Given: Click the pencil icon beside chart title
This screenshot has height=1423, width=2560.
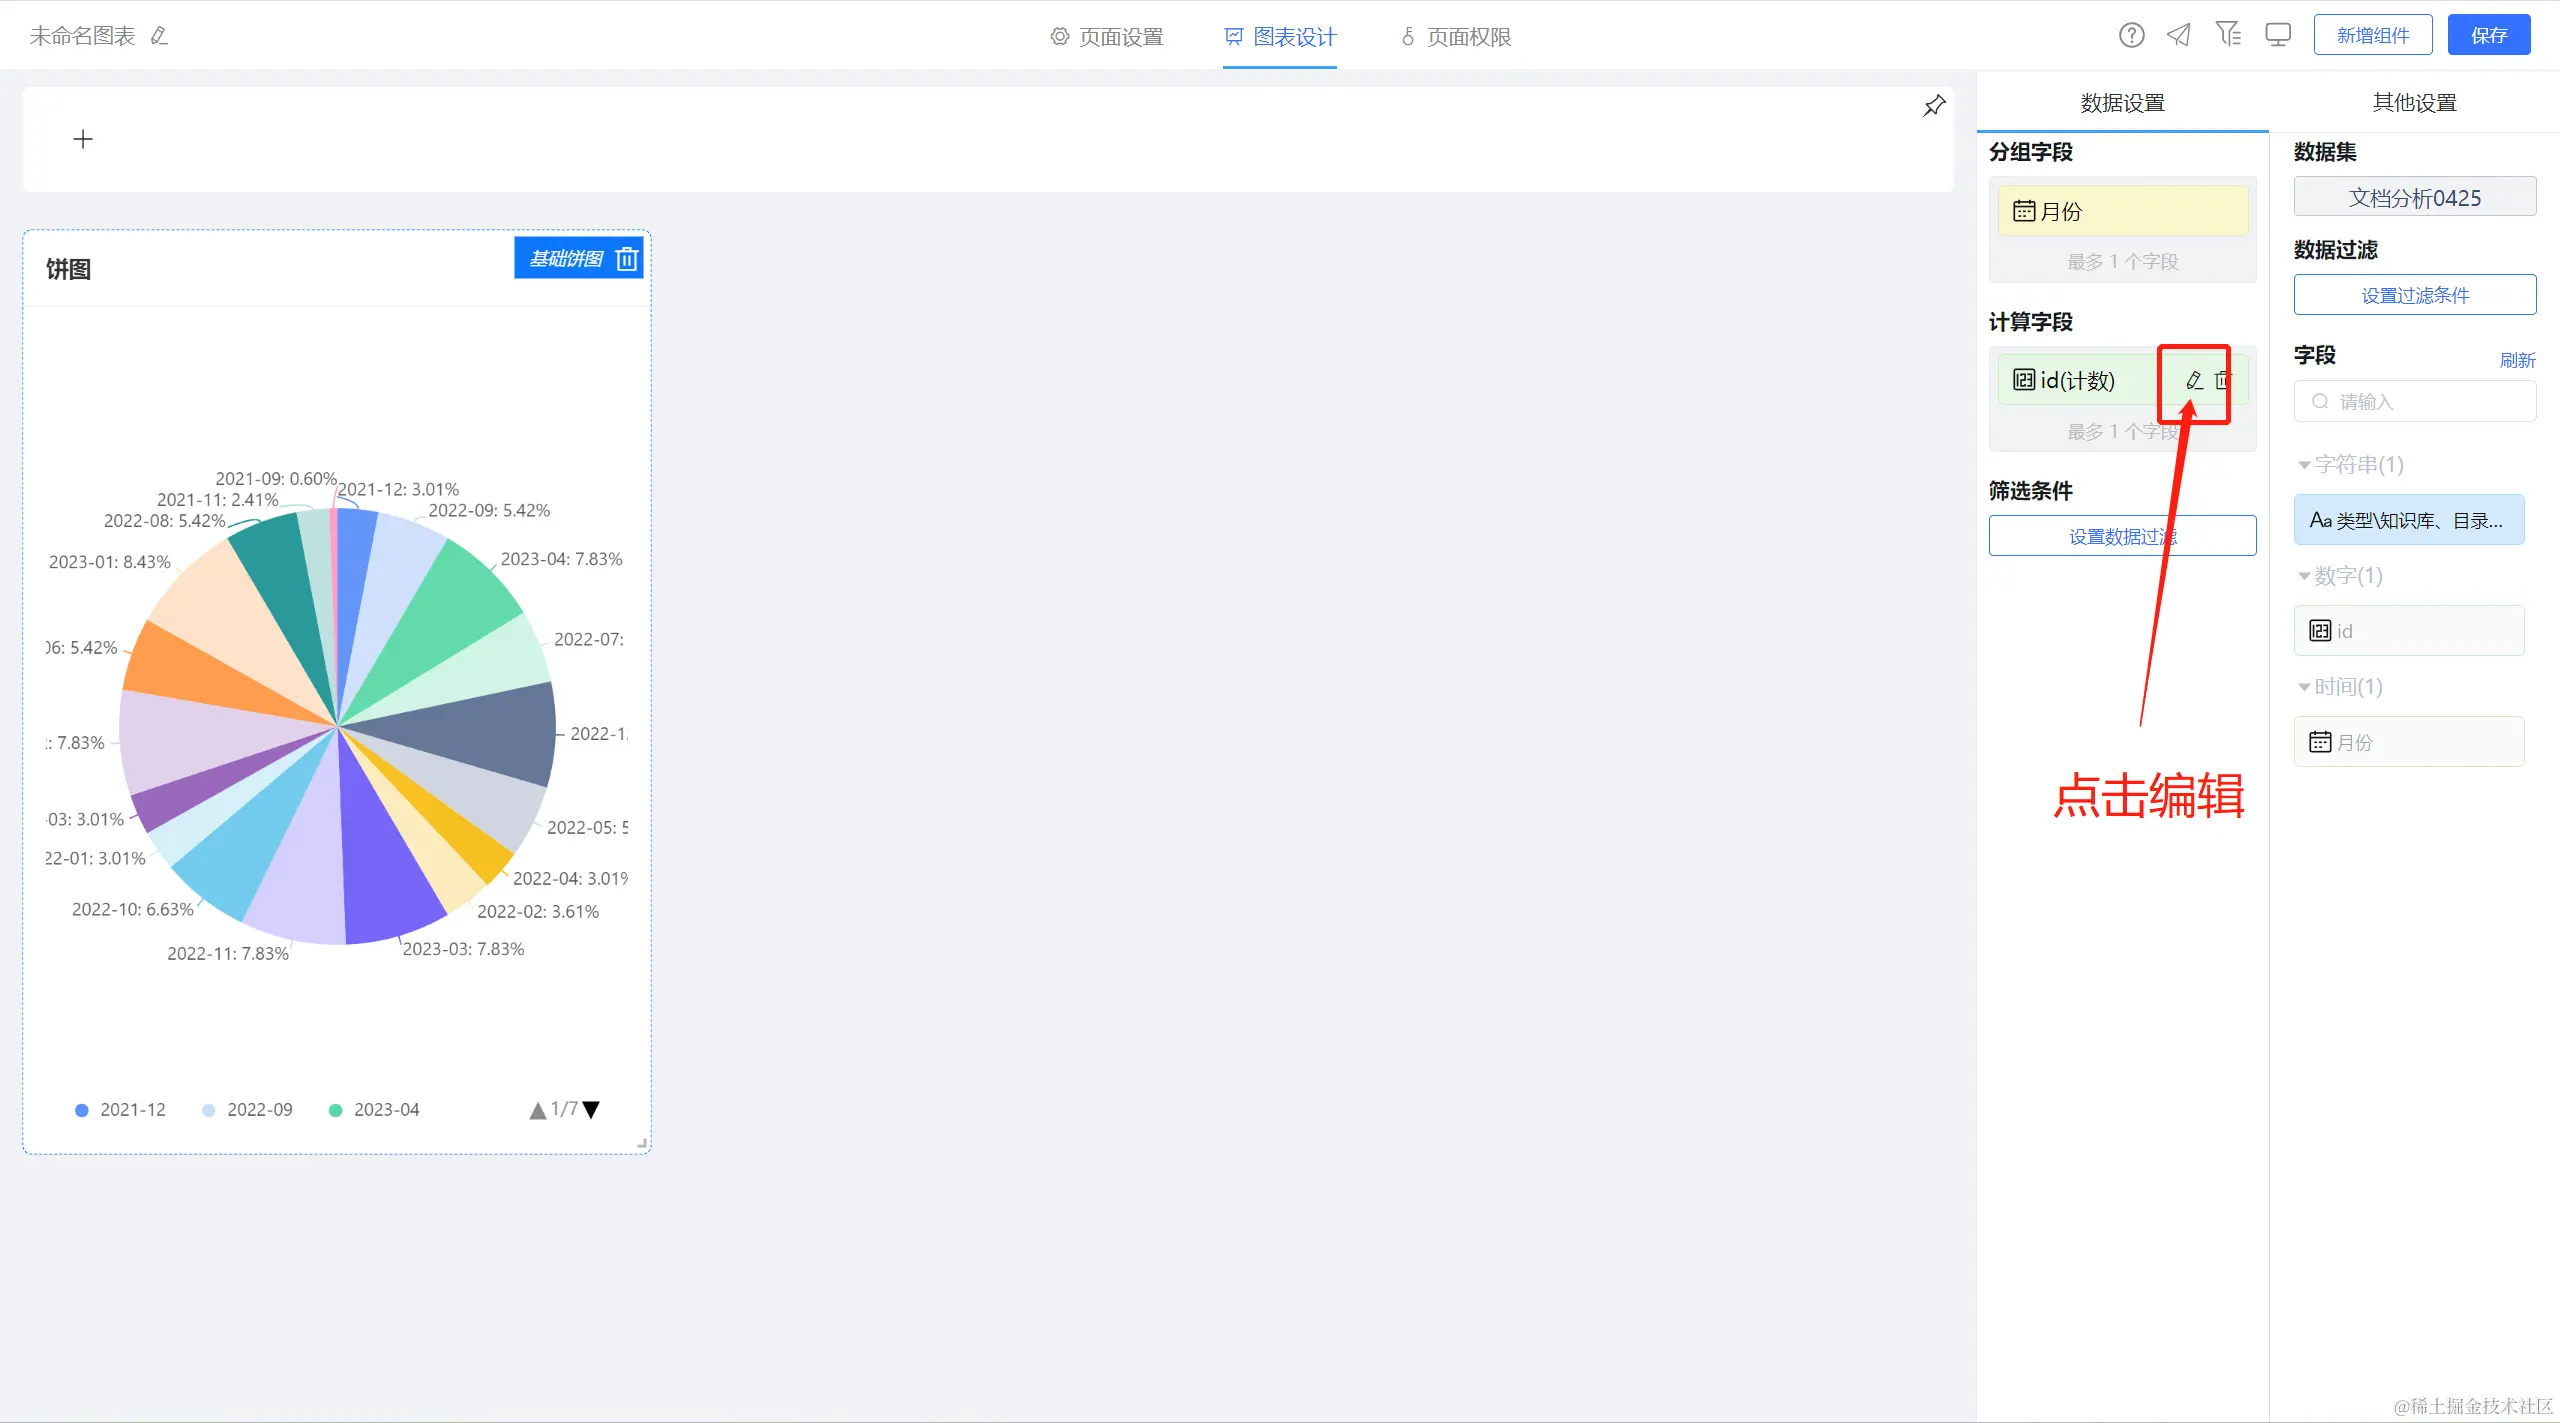Looking at the screenshot, I should pyautogui.click(x=158, y=36).
